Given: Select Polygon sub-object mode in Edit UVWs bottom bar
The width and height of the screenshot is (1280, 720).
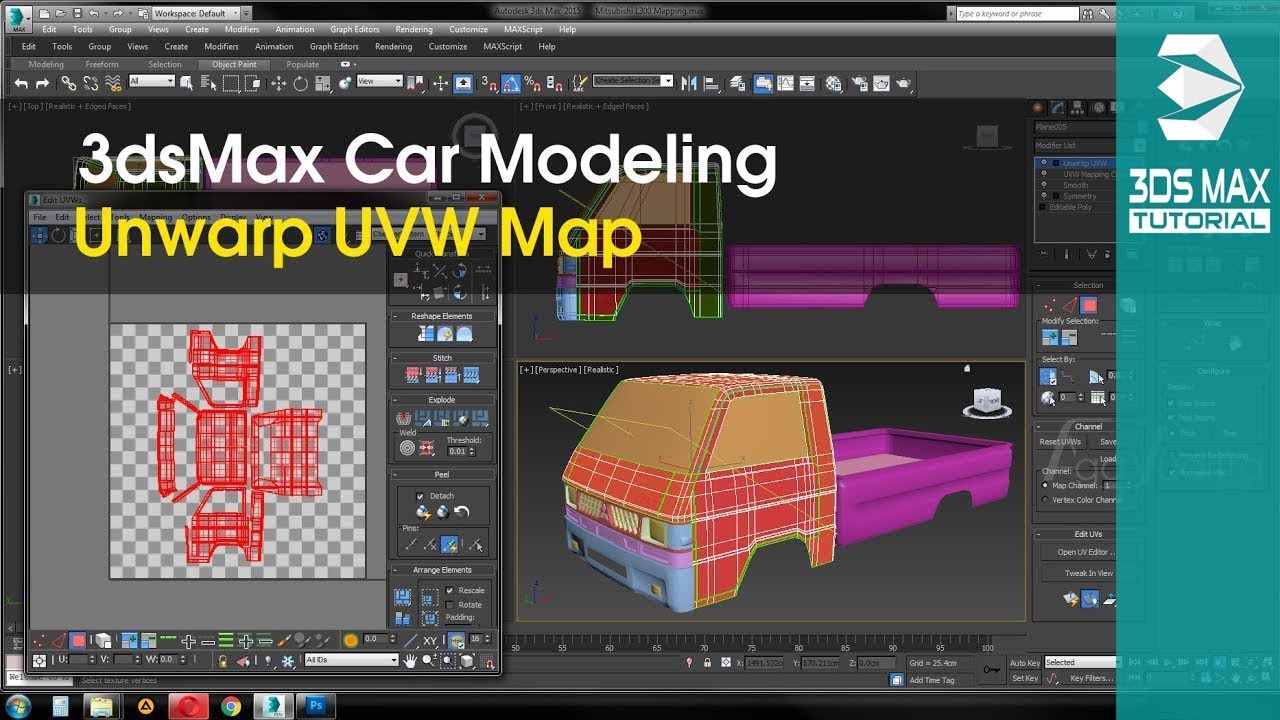Looking at the screenshot, I should pyautogui.click(x=78, y=640).
